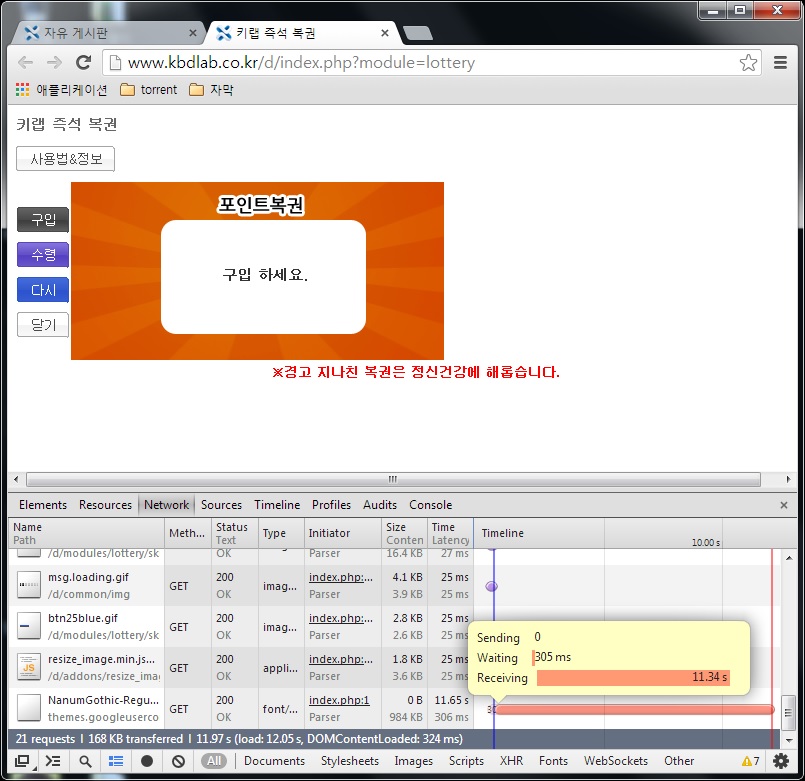
Task: Open the 애플리케이션 apps grid icon
Action: [x=22, y=89]
